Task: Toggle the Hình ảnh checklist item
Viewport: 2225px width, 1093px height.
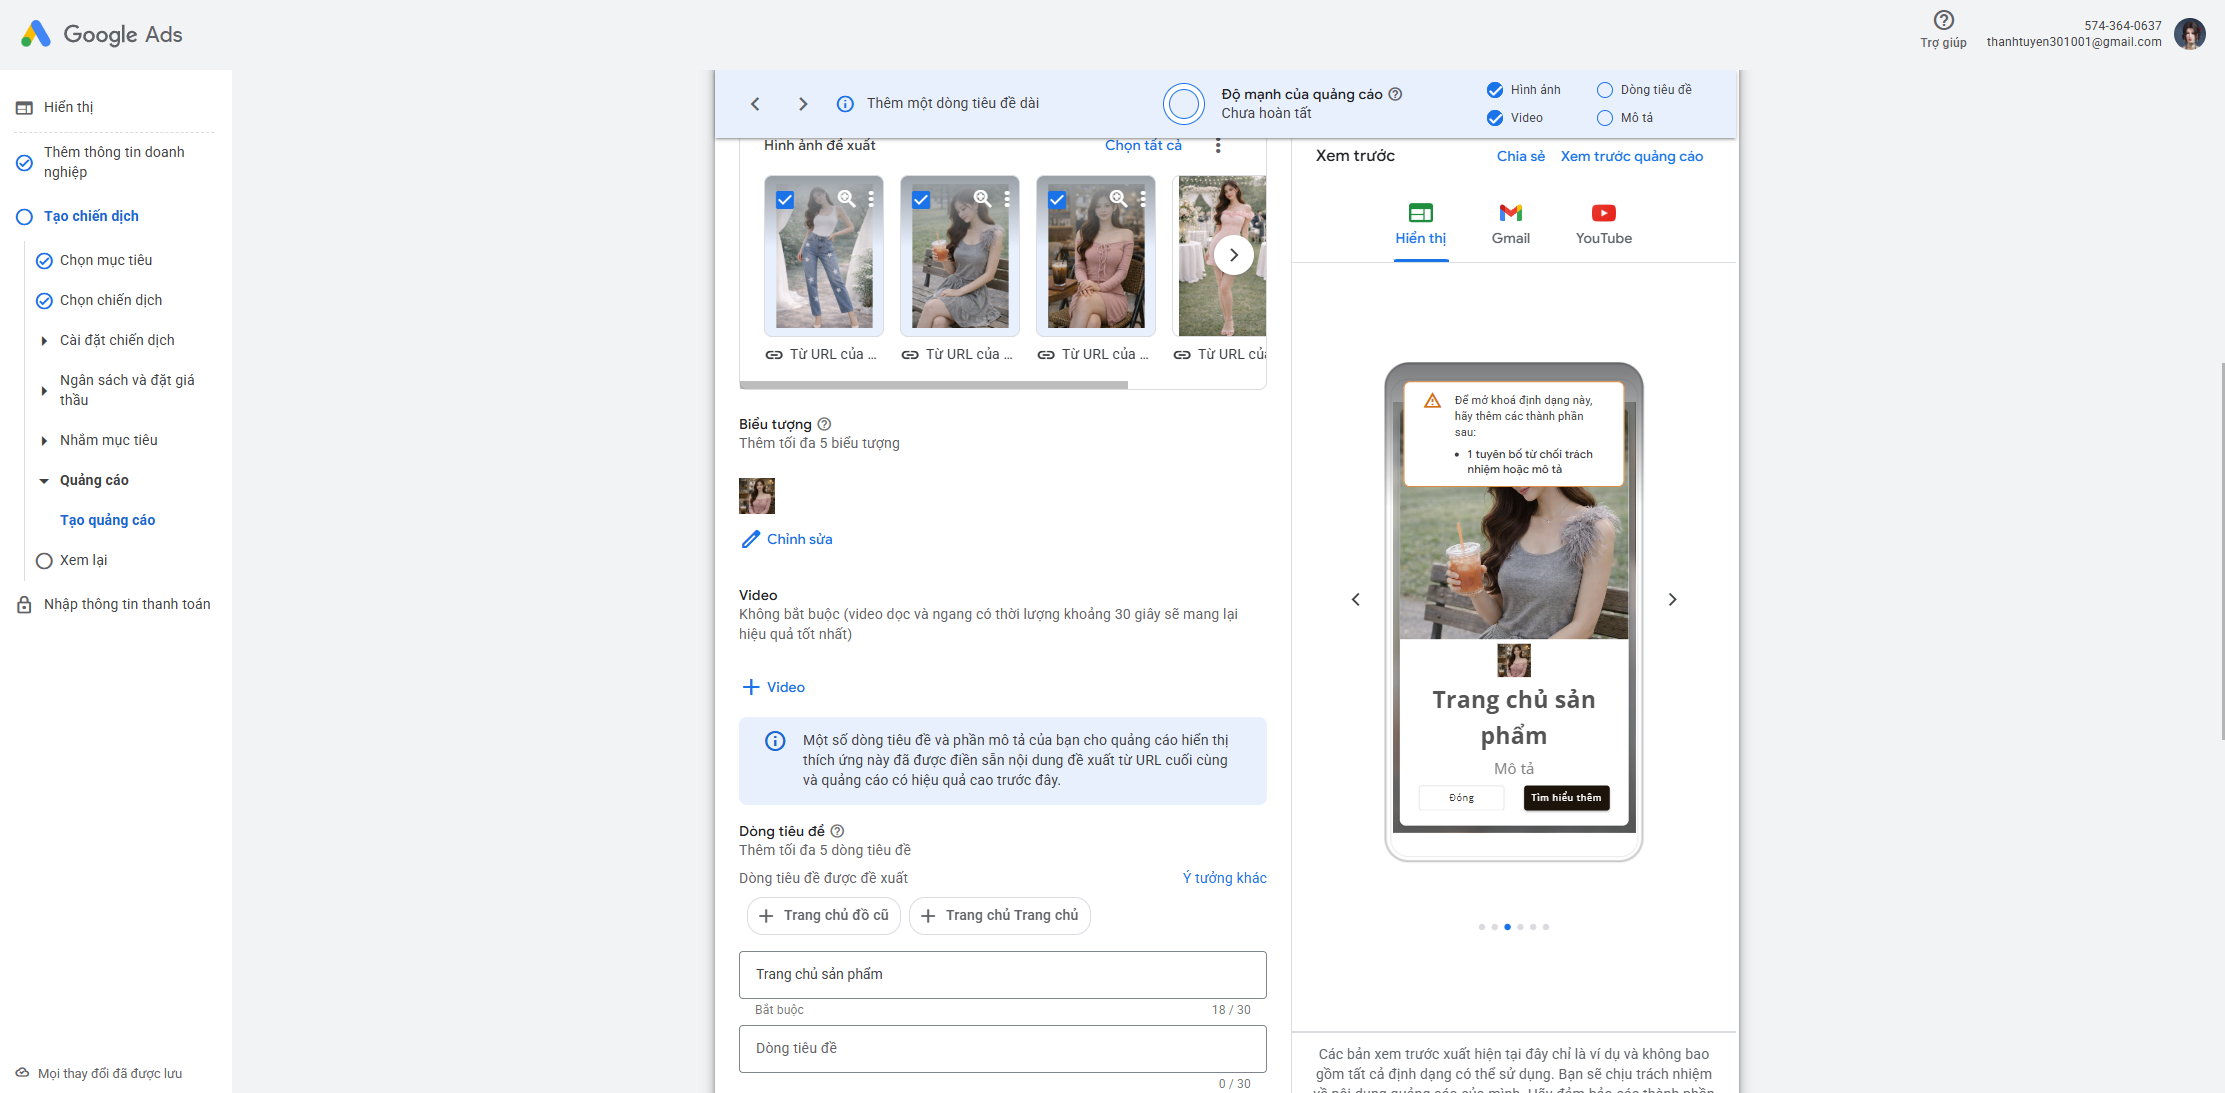Action: tap(1495, 90)
